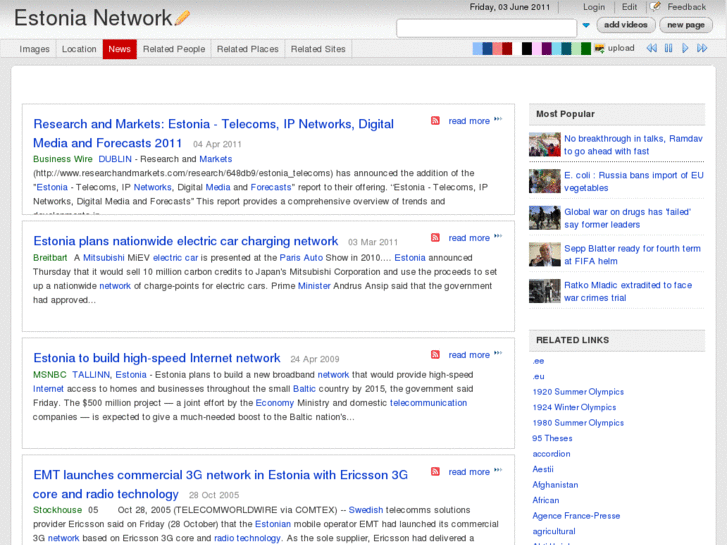Select the light green color swatch
The image size is (727, 545).
point(576,49)
